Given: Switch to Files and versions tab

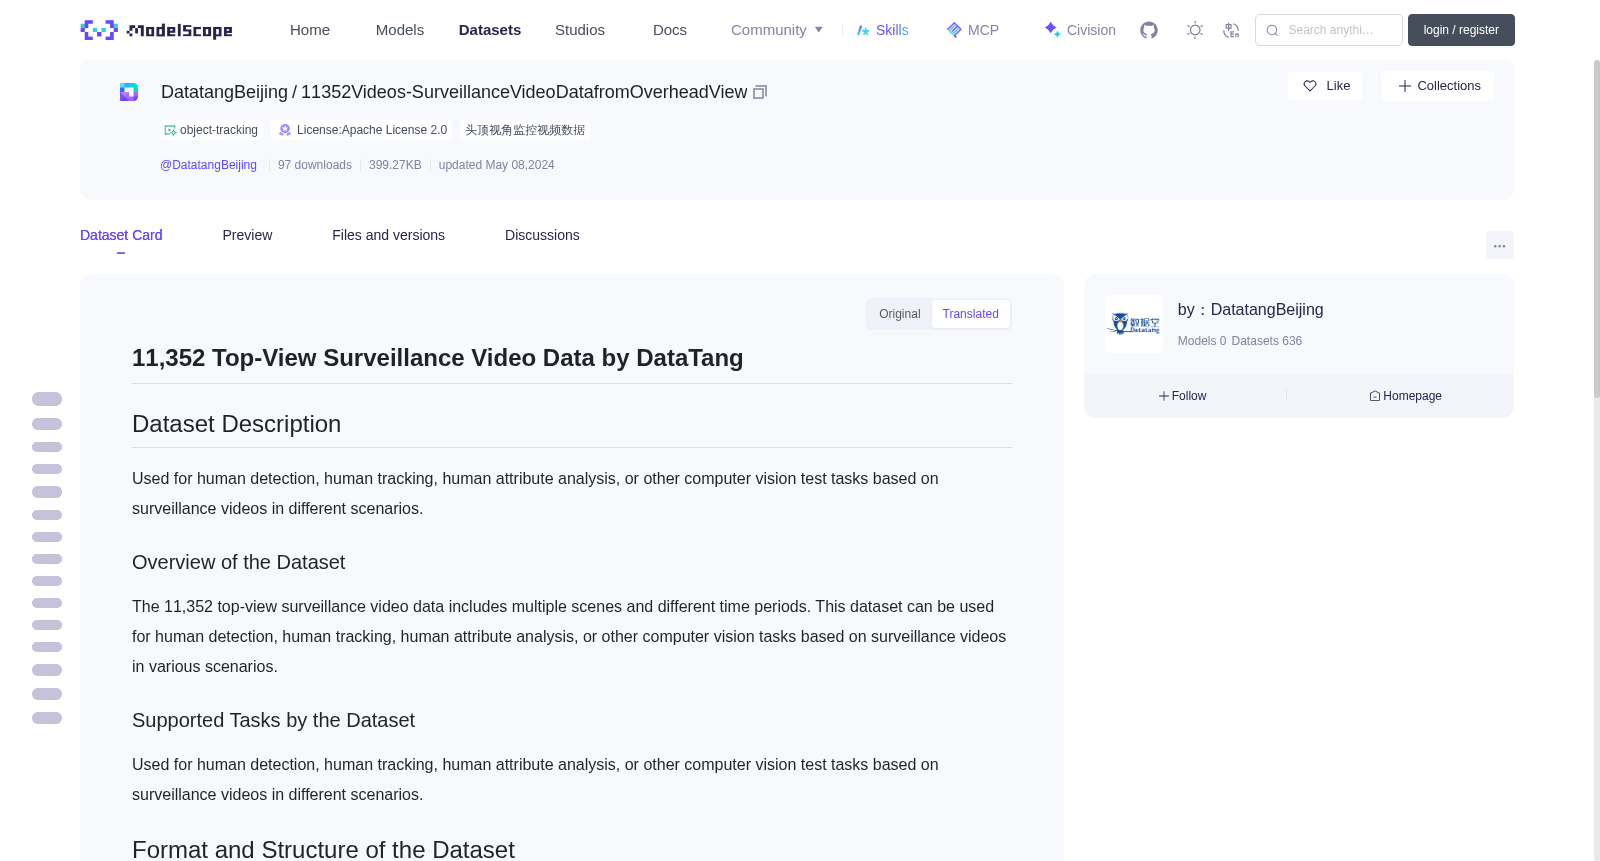Looking at the screenshot, I should 388,235.
